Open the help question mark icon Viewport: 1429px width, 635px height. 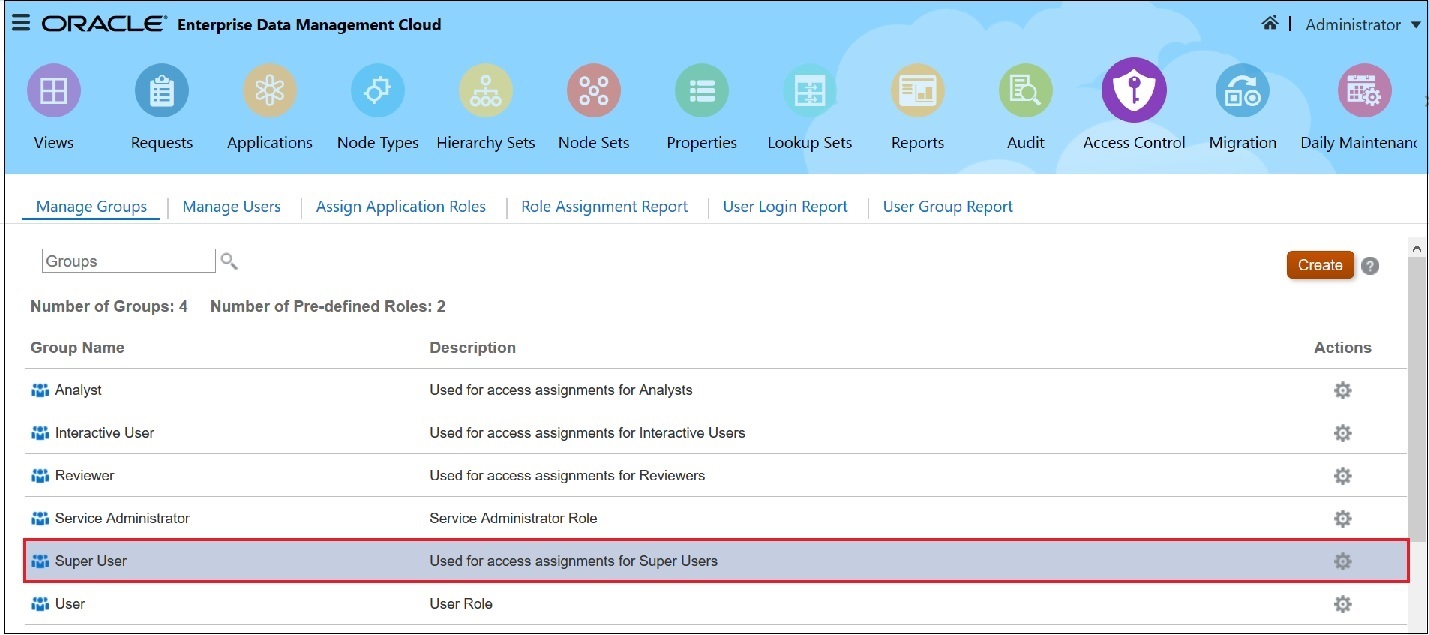point(1370,266)
